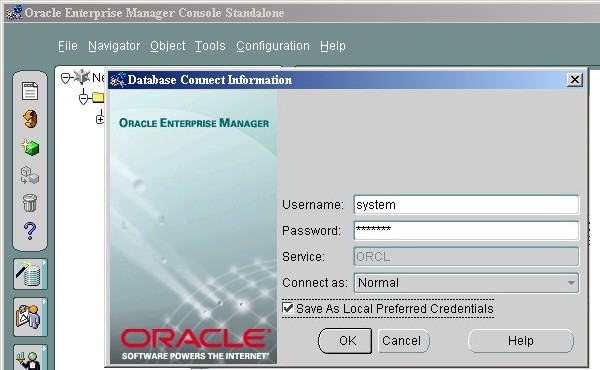Click the report document icon in sidebar
This screenshot has height=370, width=600.
(30, 91)
